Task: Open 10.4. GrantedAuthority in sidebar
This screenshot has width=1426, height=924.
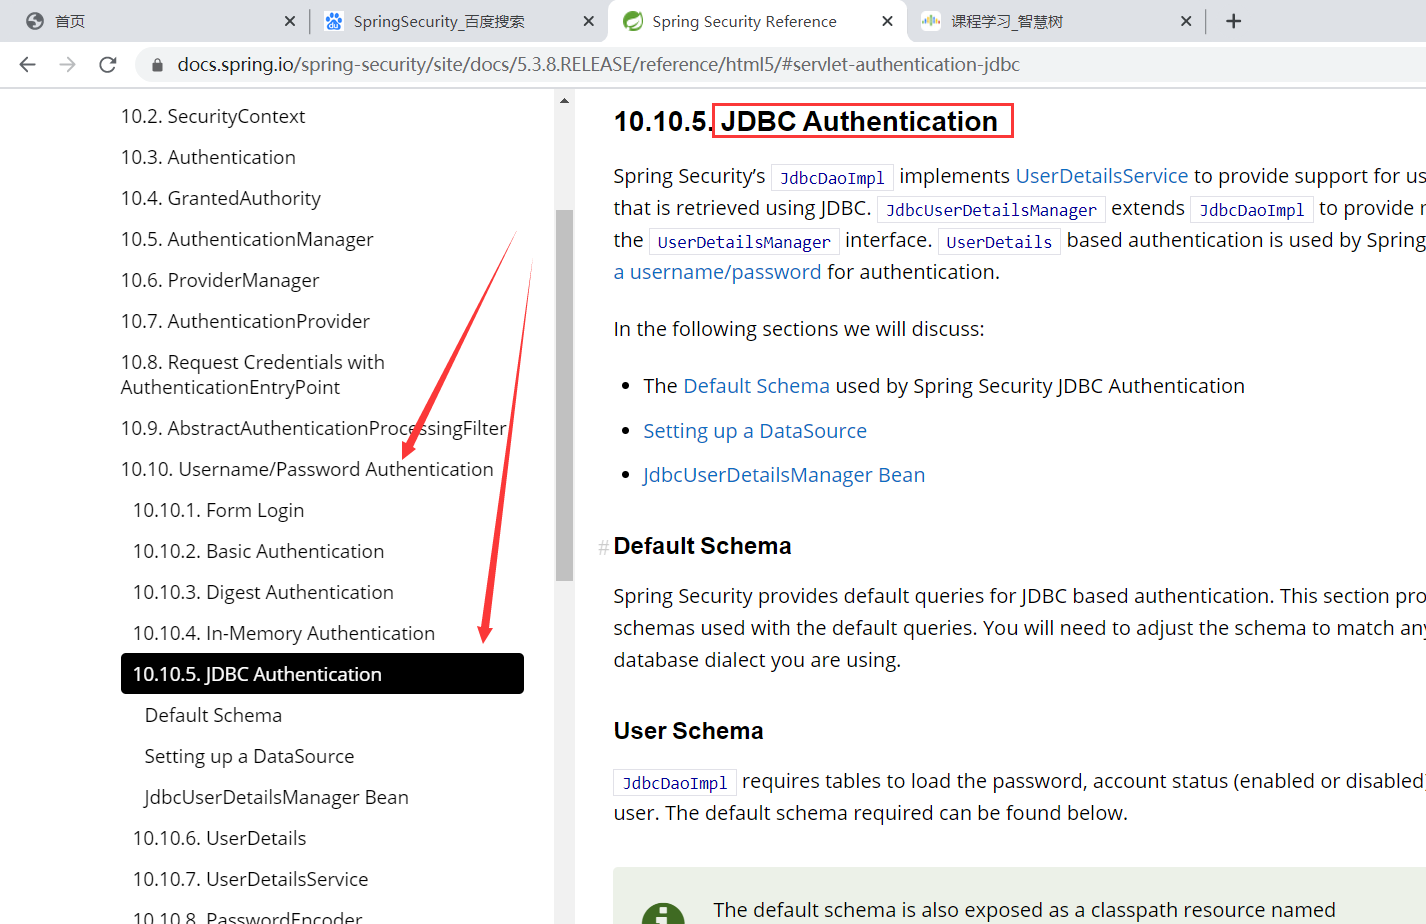Action: pos(221,198)
